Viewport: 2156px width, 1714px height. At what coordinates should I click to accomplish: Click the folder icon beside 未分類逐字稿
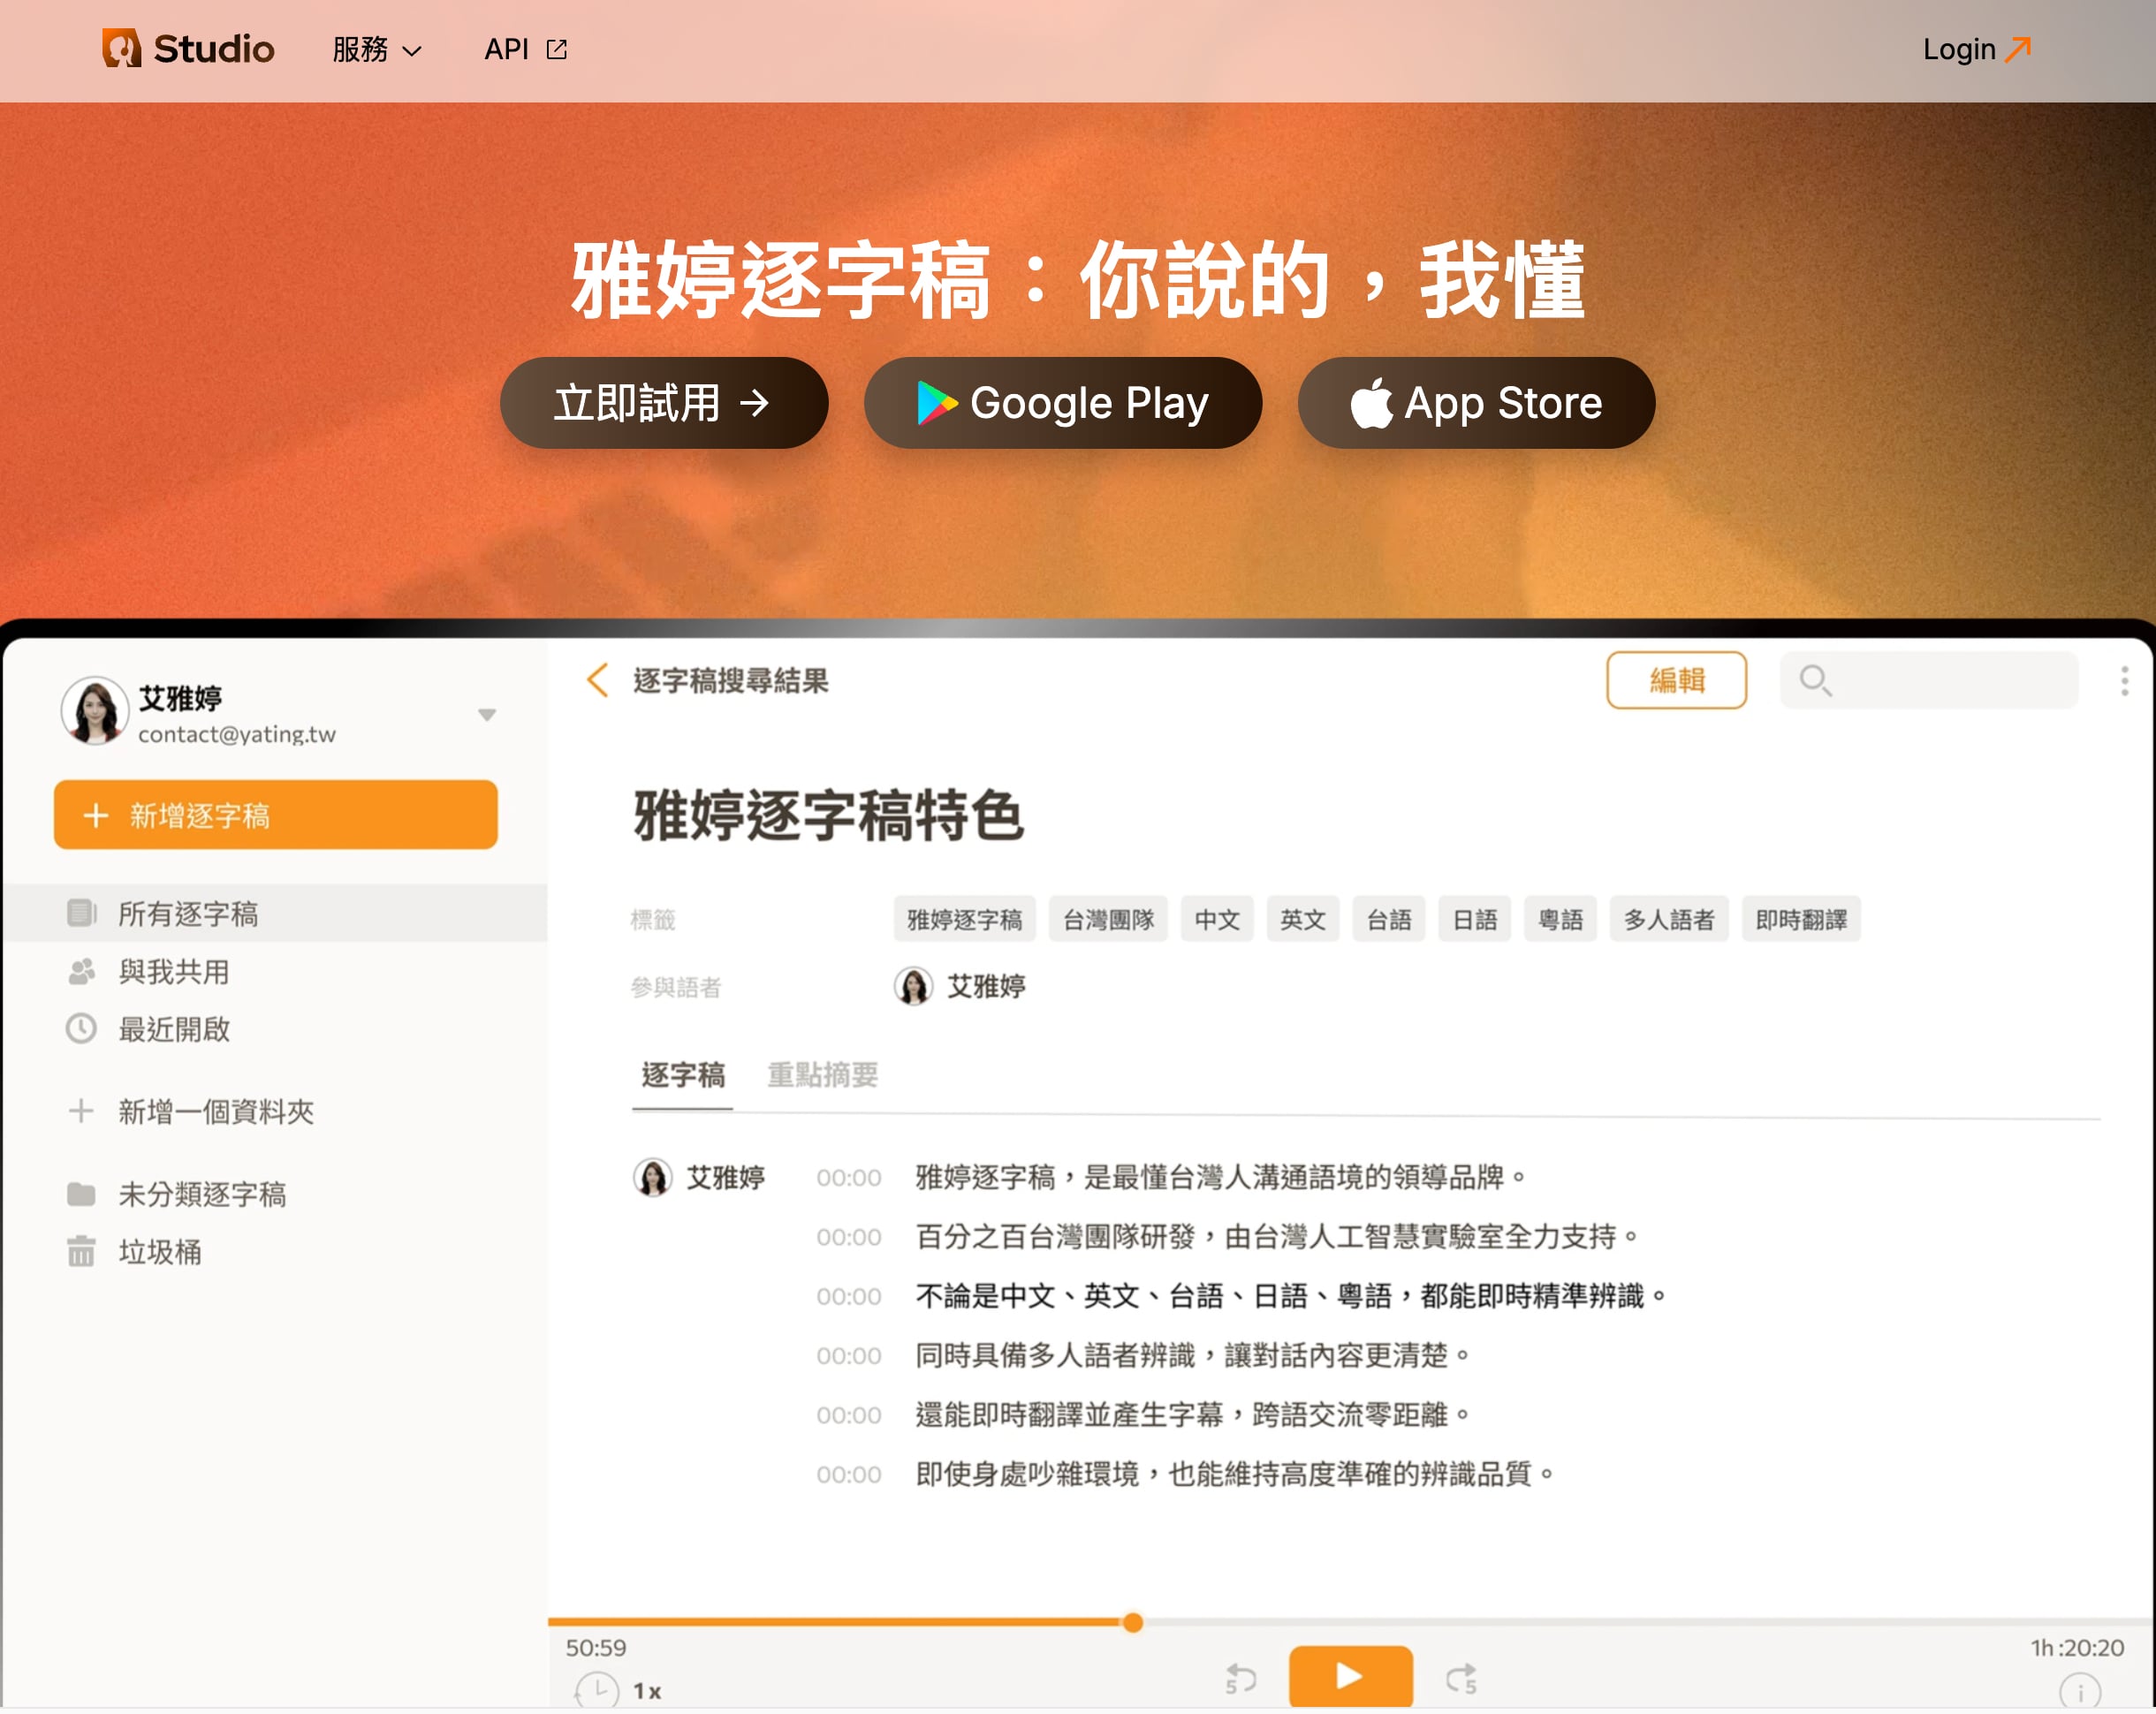pyautogui.click(x=81, y=1194)
